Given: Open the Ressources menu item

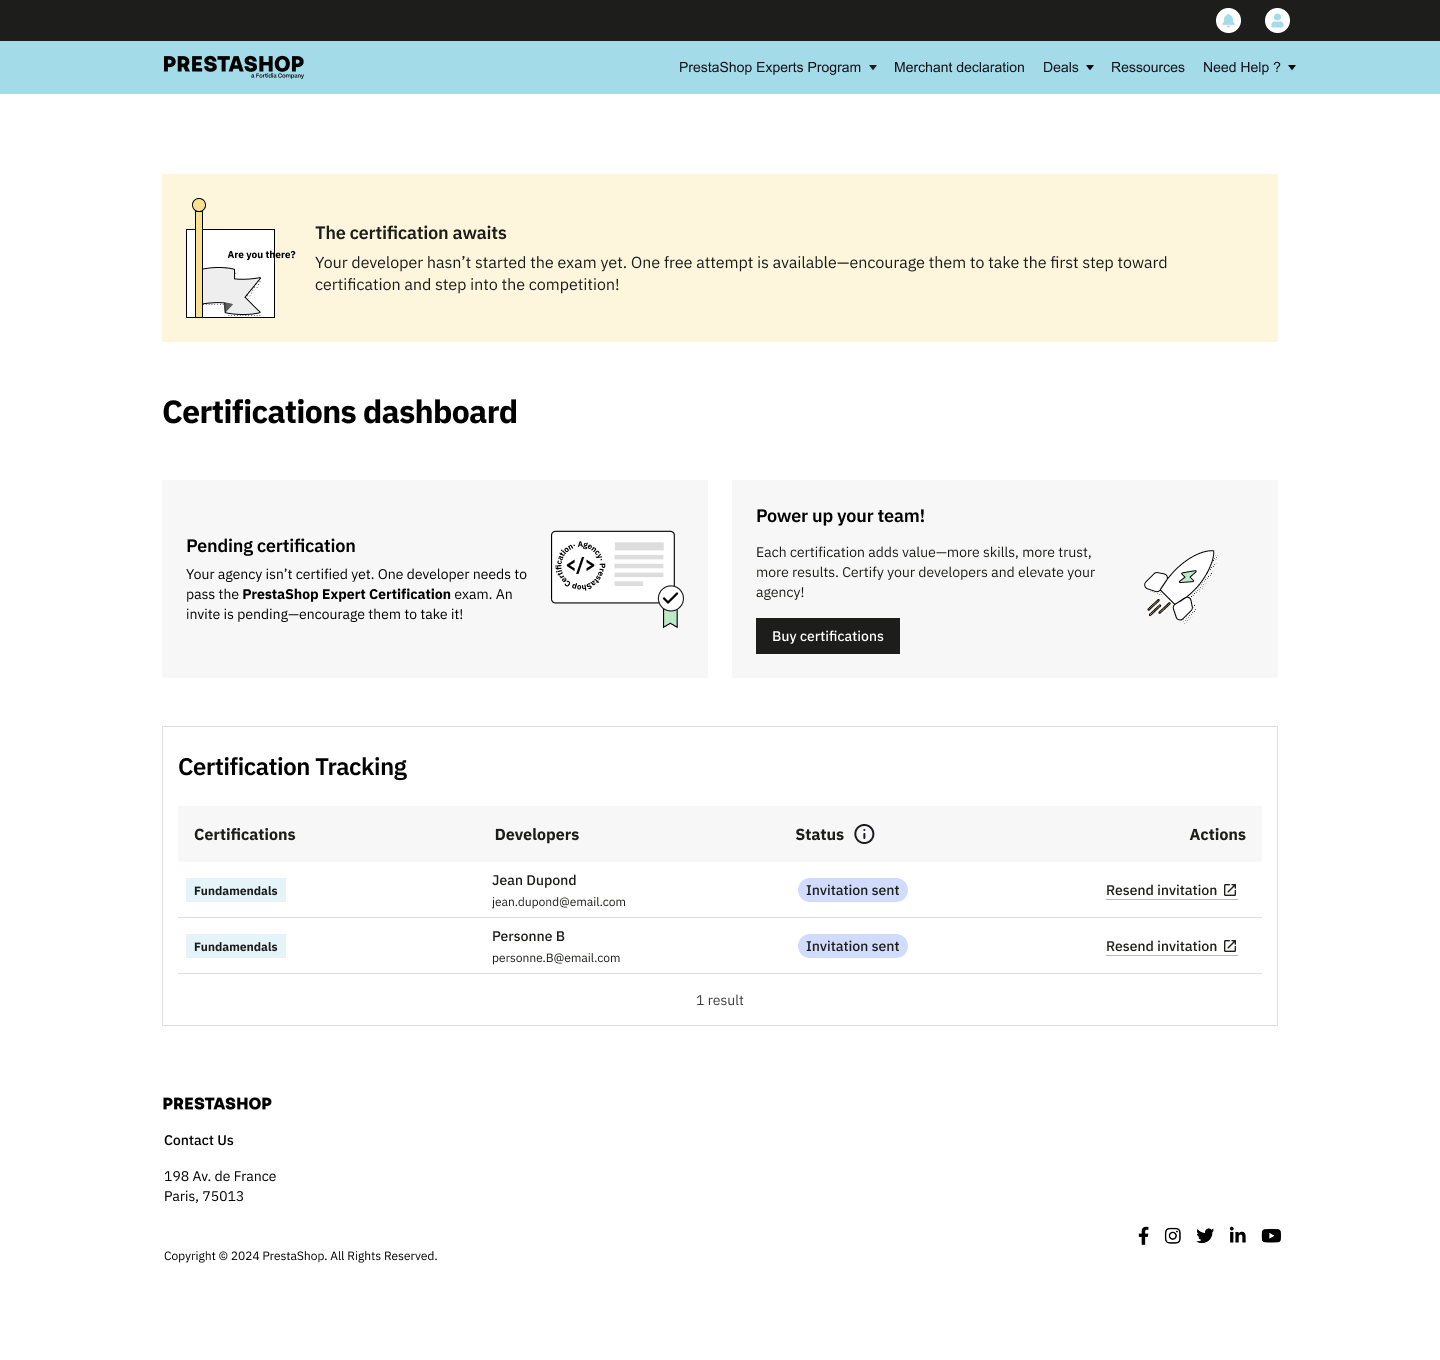Looking at the screenshot, I should pyautogui.click(x=1147, y=67).
